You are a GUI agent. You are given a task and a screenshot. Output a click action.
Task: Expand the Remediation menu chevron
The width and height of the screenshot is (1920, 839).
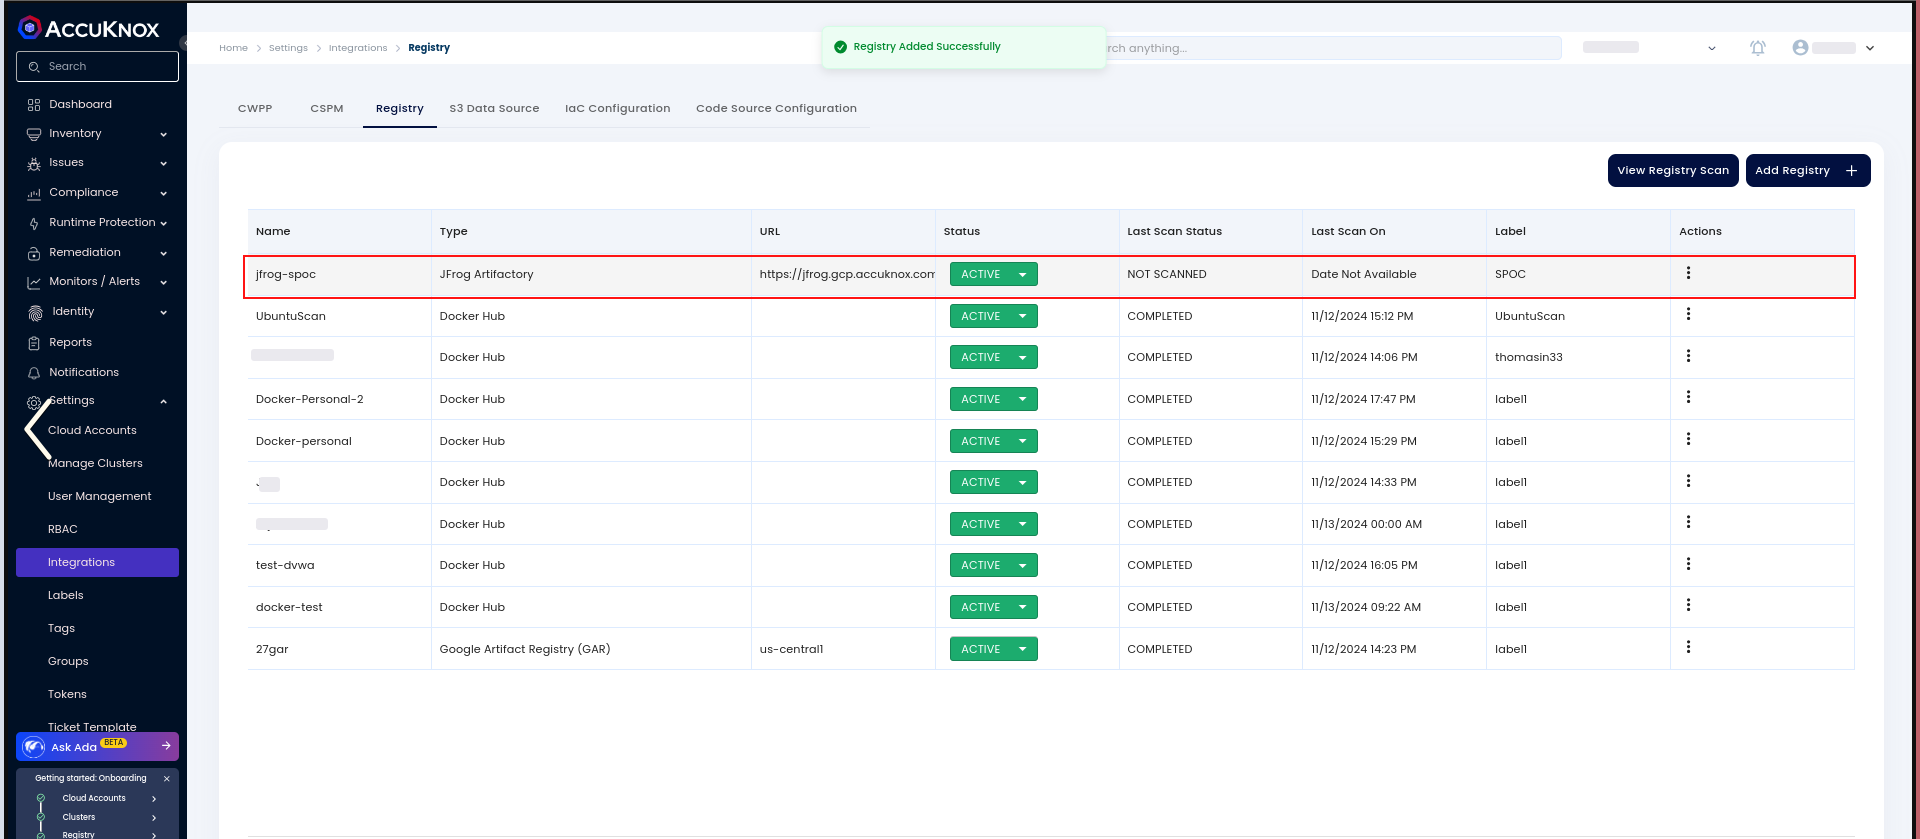click(x=163, y=254)
